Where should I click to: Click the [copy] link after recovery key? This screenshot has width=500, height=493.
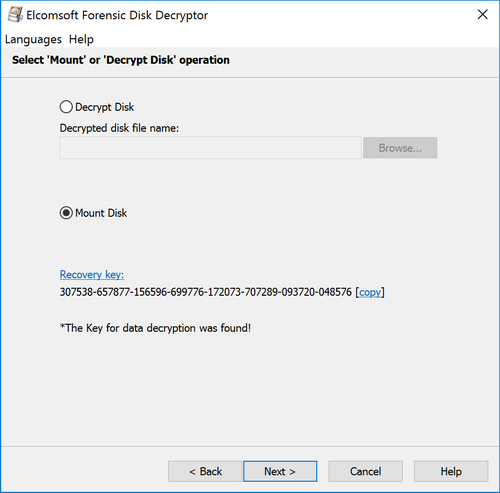click(370, 292)
